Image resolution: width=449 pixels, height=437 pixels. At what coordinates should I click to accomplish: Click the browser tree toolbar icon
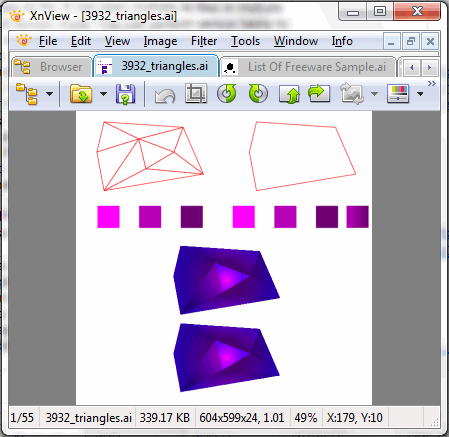(26, 94)
